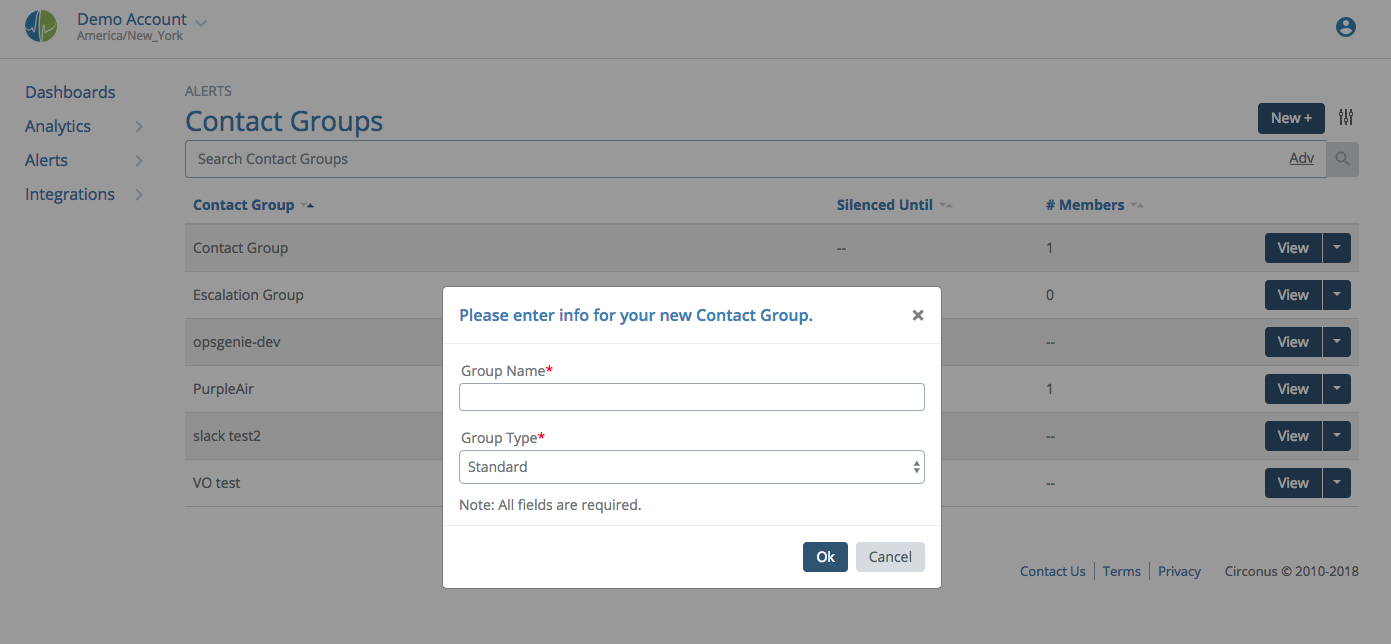Viewport: 1391px width, 644px height.
Task: Select Dashboards in the sidebar
Action: coord(69,91)
